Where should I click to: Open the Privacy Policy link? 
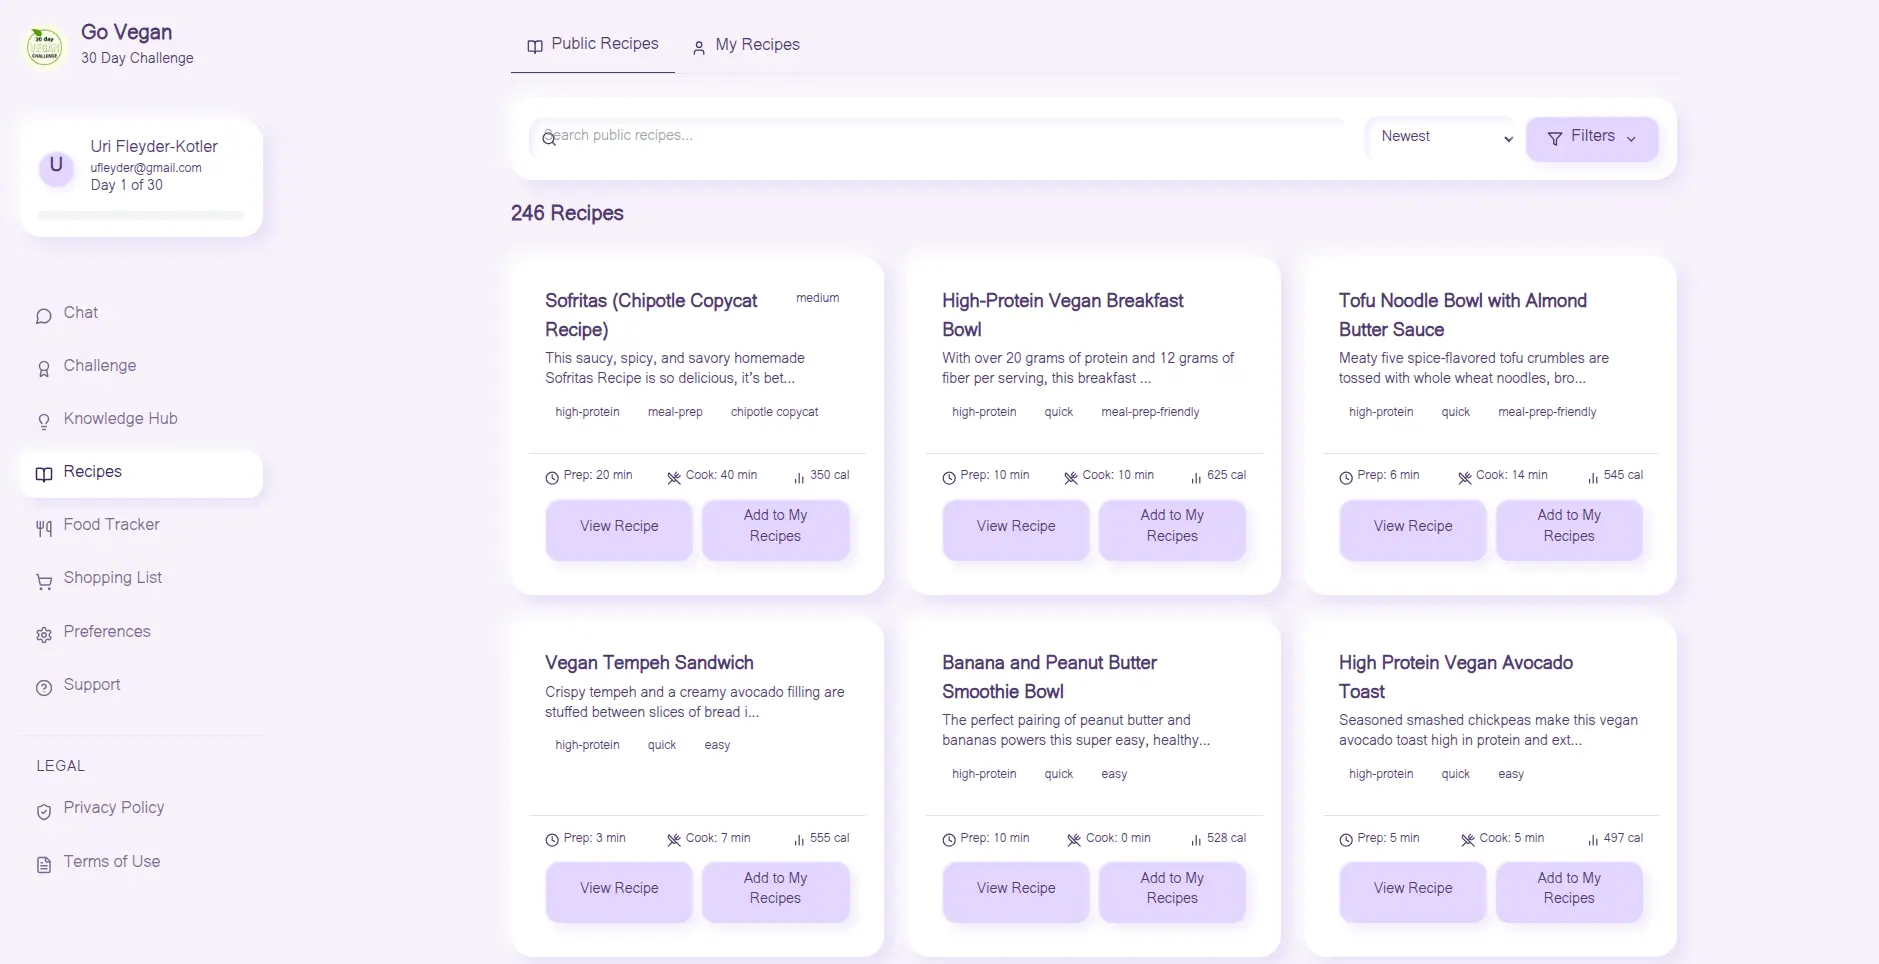(x=141, y=808)
